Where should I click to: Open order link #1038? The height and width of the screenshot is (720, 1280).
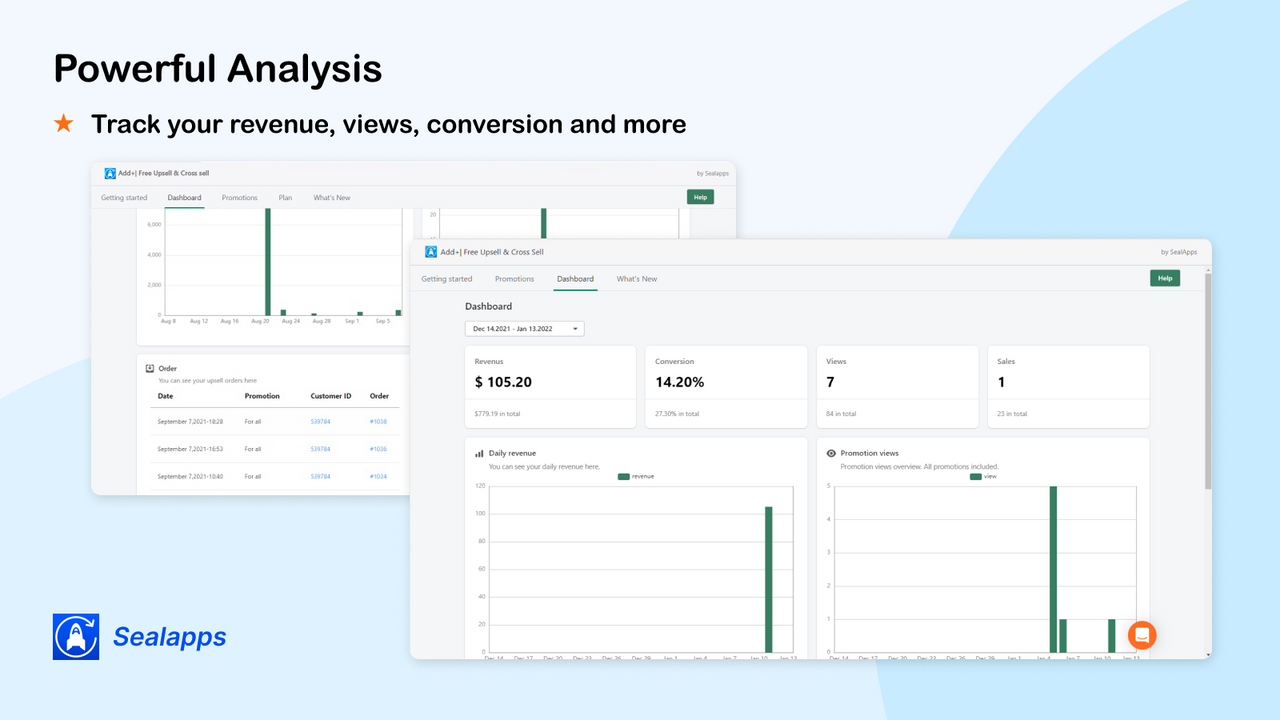[378, 422]
